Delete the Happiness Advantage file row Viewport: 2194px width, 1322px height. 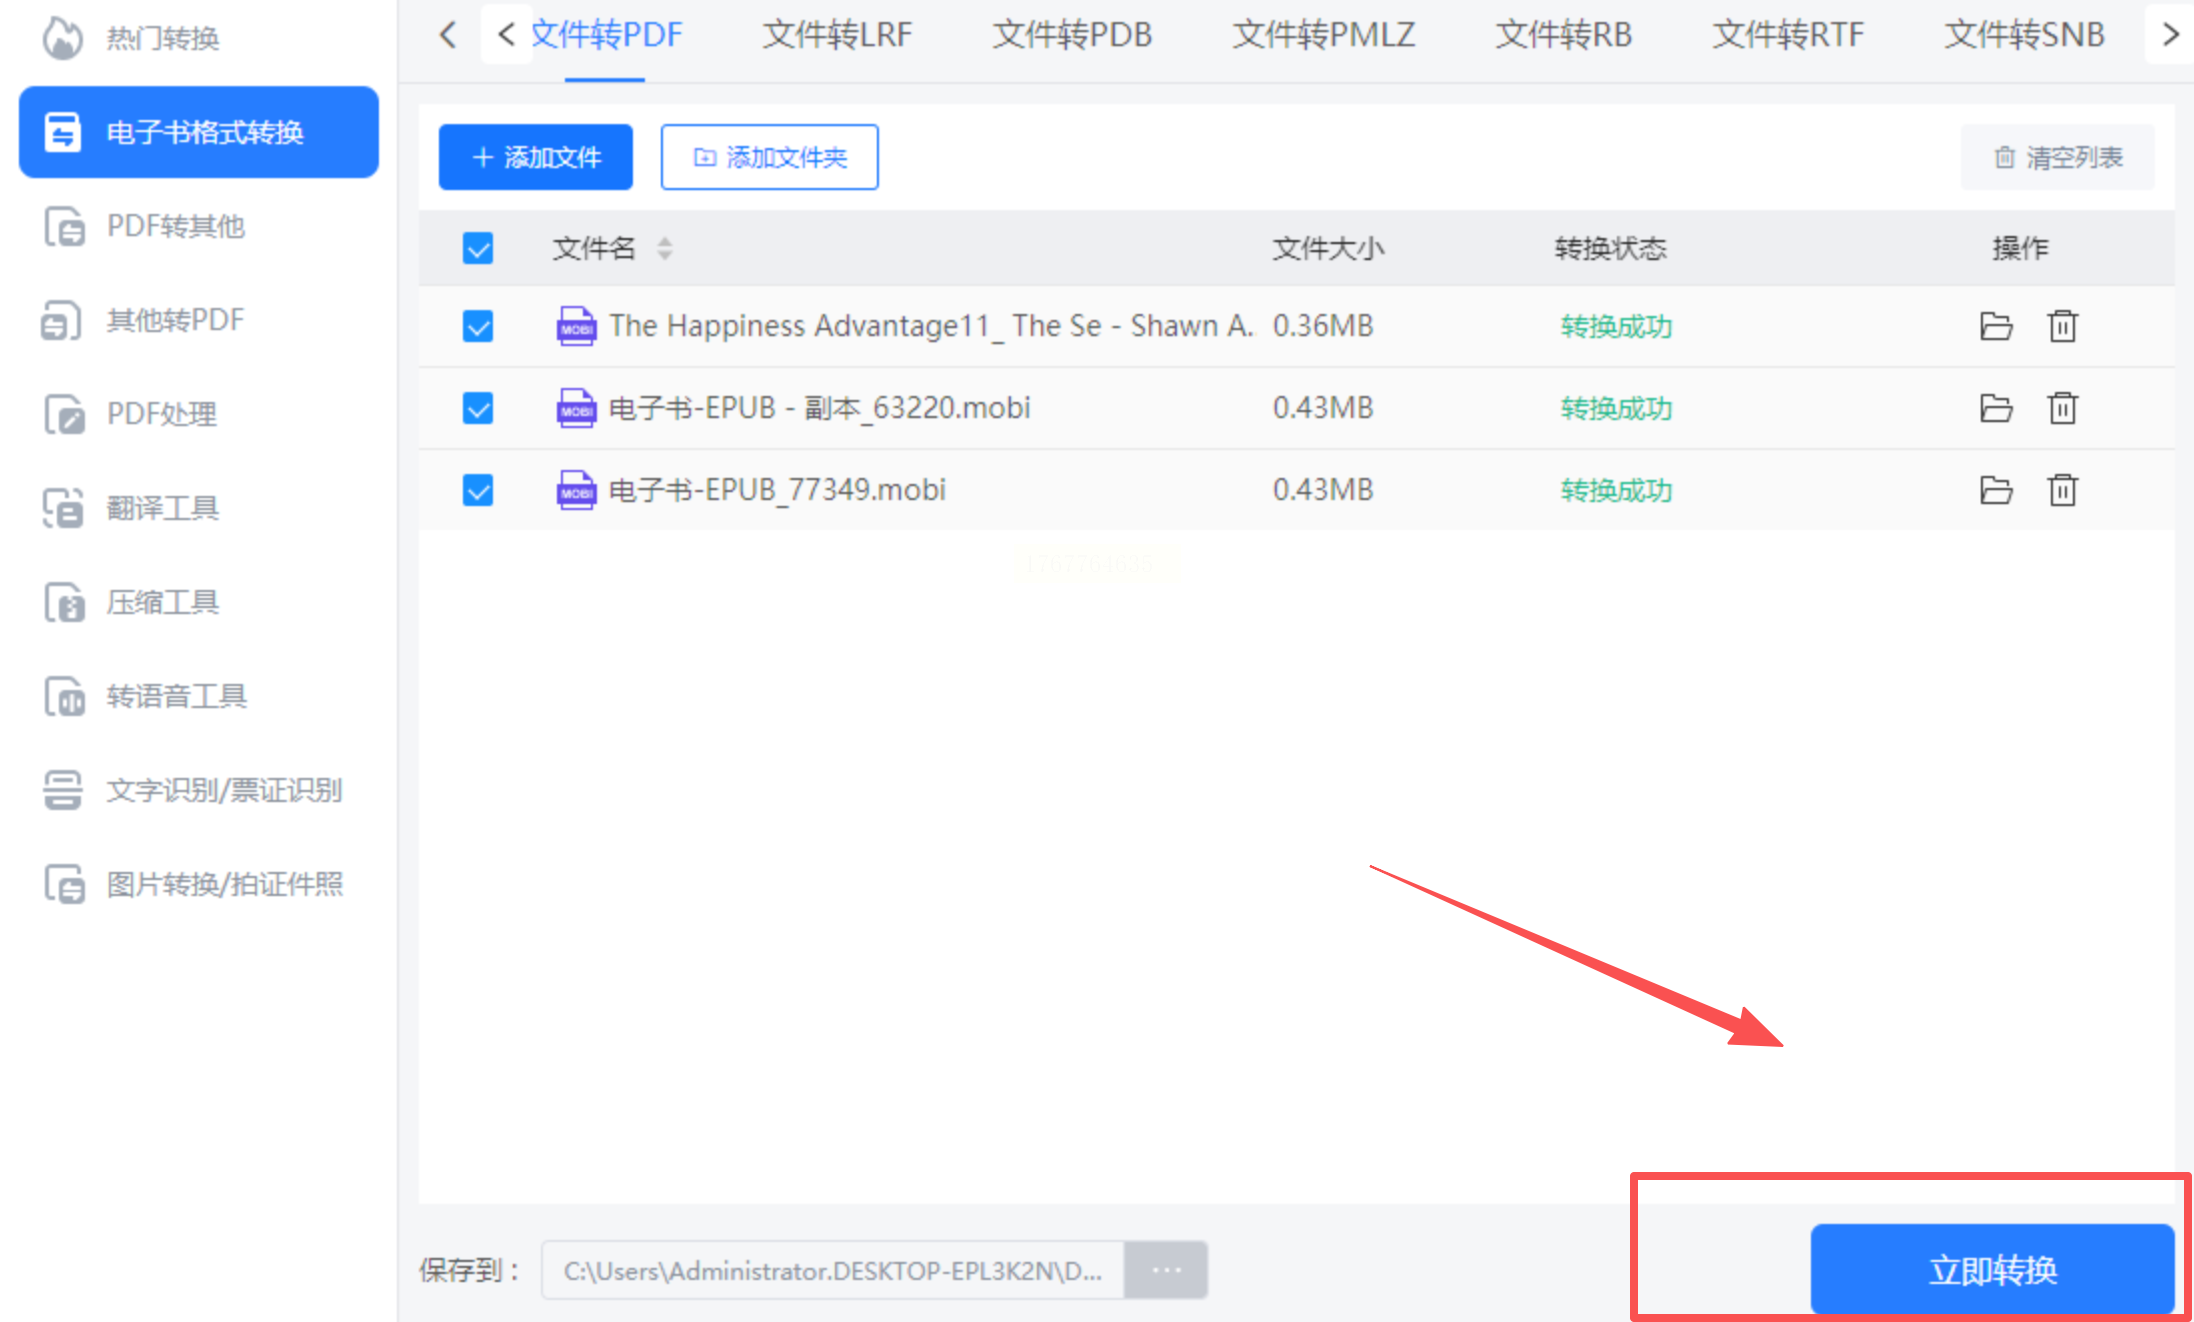pos(2062,326)
